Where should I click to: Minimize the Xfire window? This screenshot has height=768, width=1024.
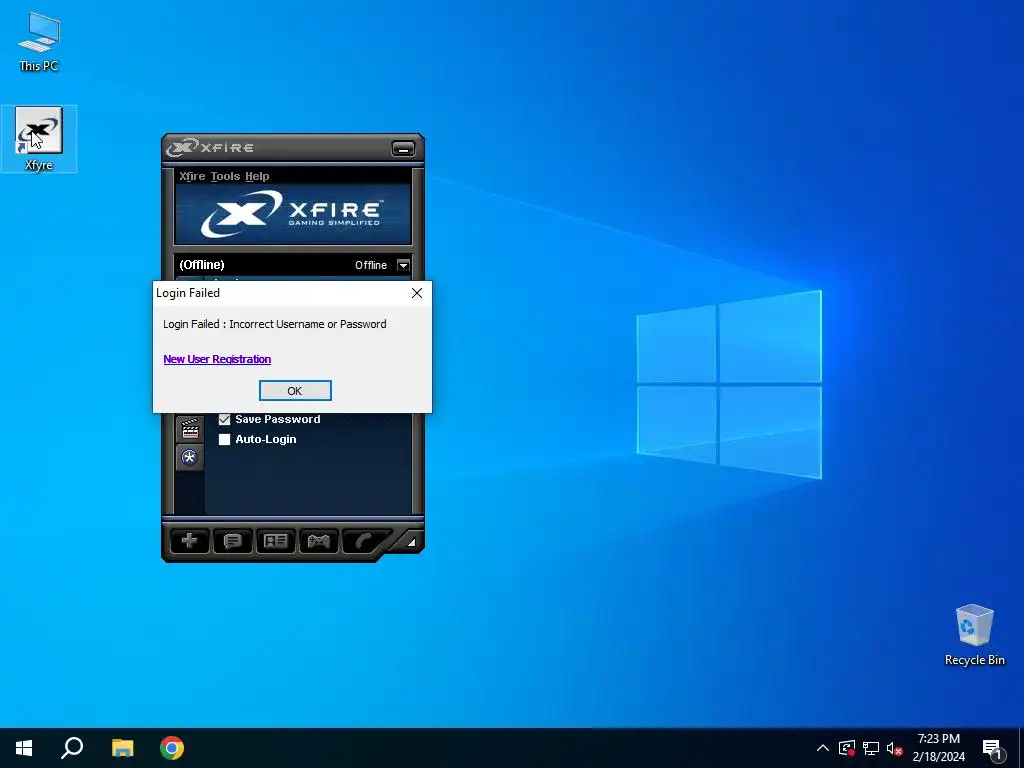403,149
